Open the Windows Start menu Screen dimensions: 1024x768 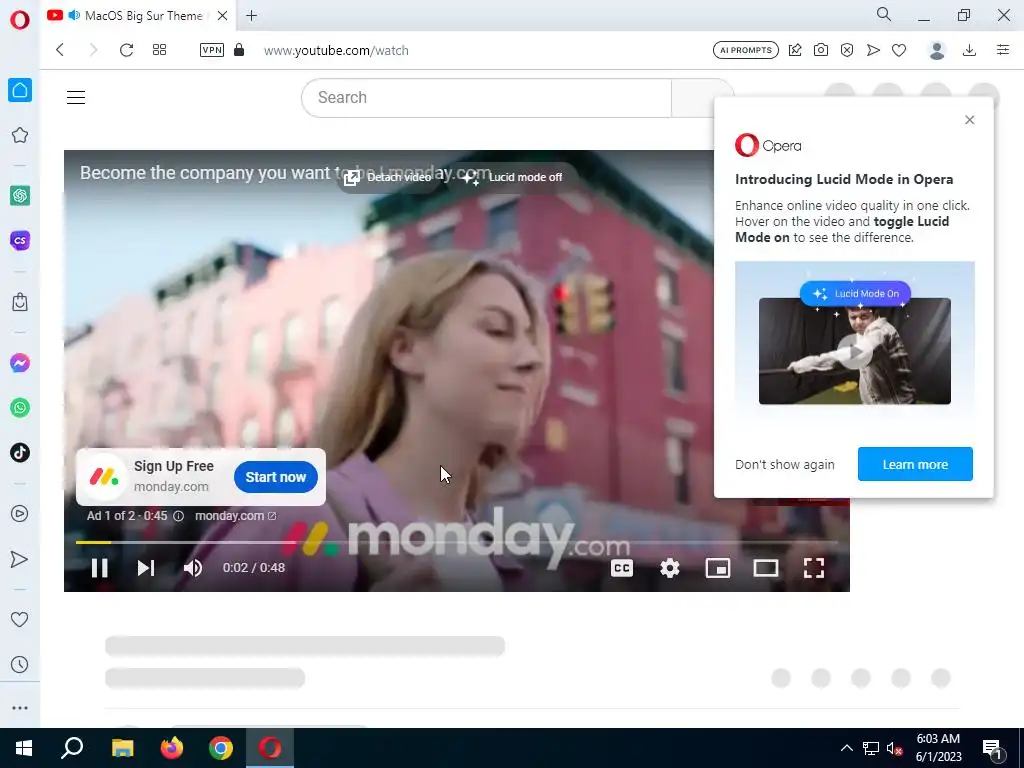24,748
